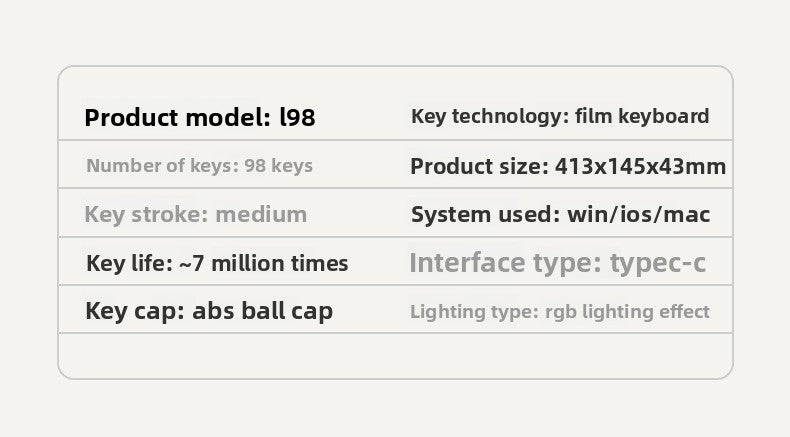Select the "98 keys" value text

coord(278,166)
